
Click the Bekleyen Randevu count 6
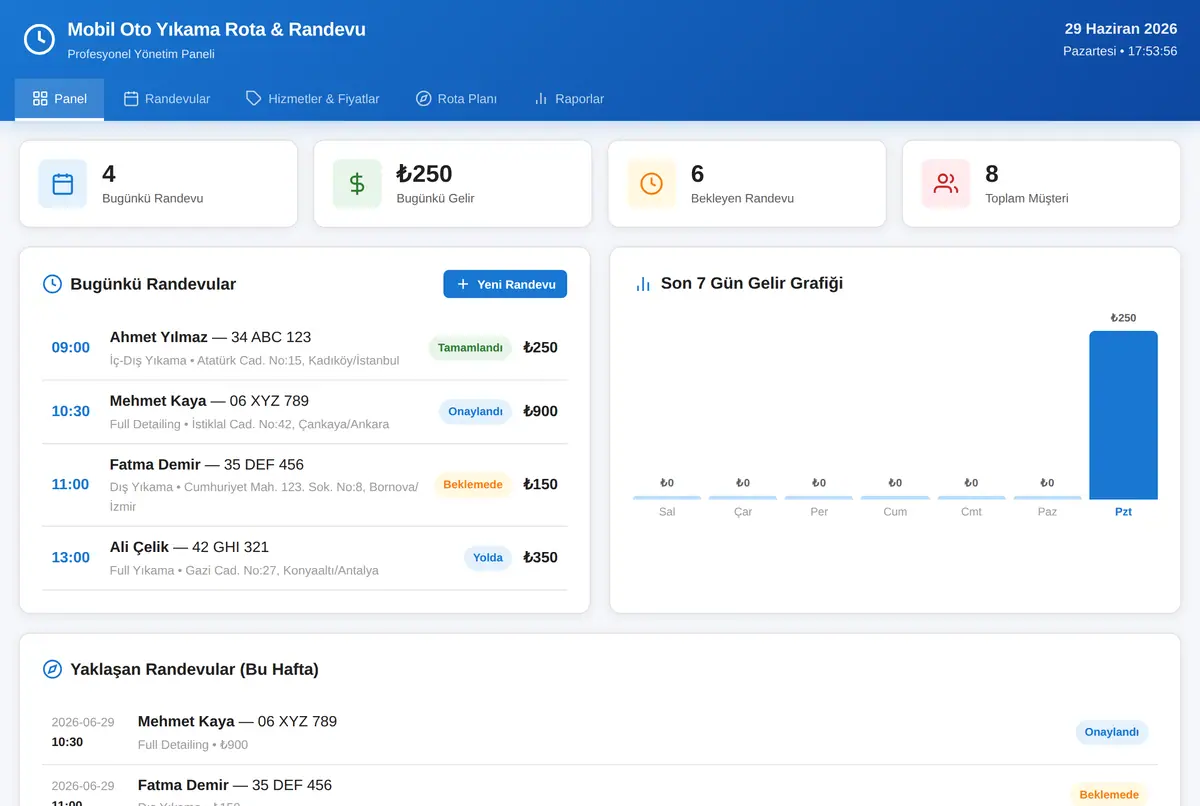(x=698, y=174)
